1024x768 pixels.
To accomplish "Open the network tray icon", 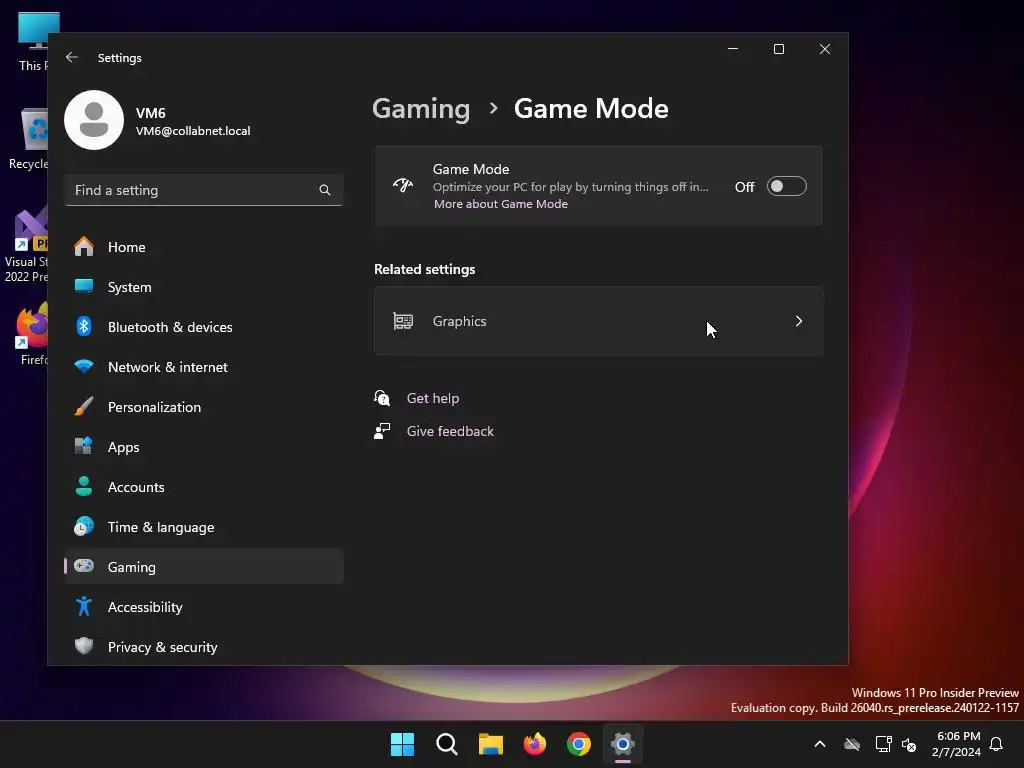I will pyautogui.click(x=884, y=744).
